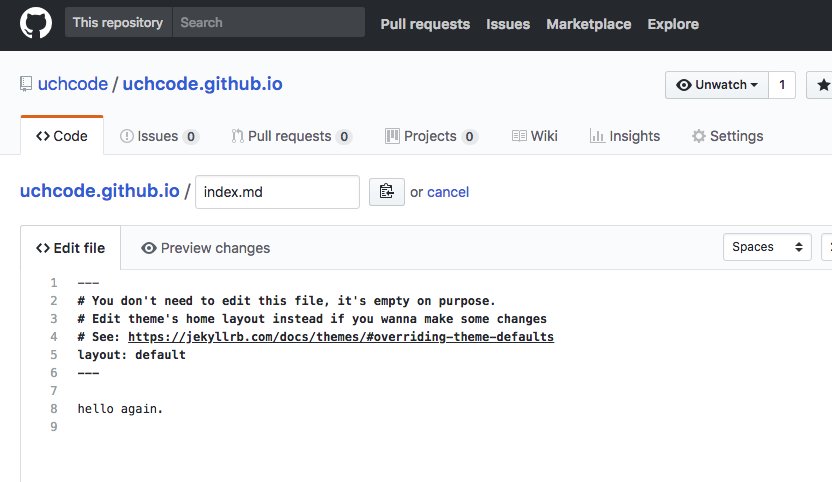
Task: Select the Edit file tab
Action: [x=71, y=248]
